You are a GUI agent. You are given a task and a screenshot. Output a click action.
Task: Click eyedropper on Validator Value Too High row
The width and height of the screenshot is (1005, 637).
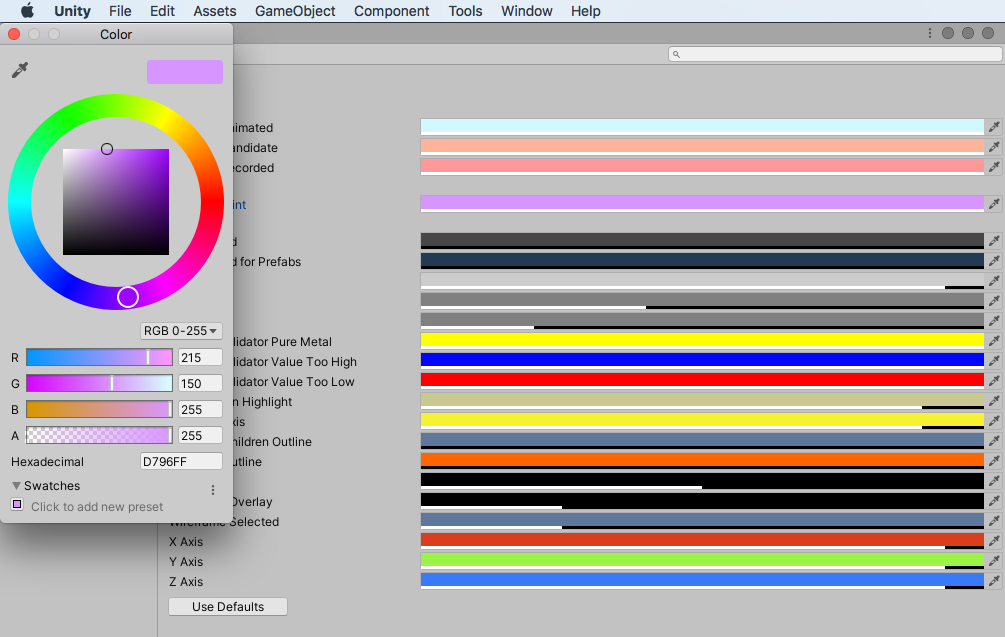[x=994, y=361]
